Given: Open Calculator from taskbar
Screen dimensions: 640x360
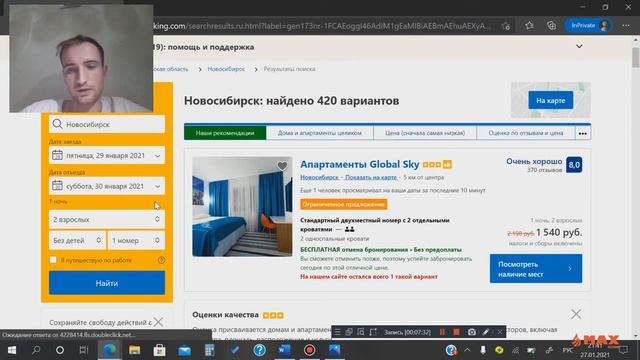Looking at the screenshot, I should pyautogui.click(x=209, y=350).
